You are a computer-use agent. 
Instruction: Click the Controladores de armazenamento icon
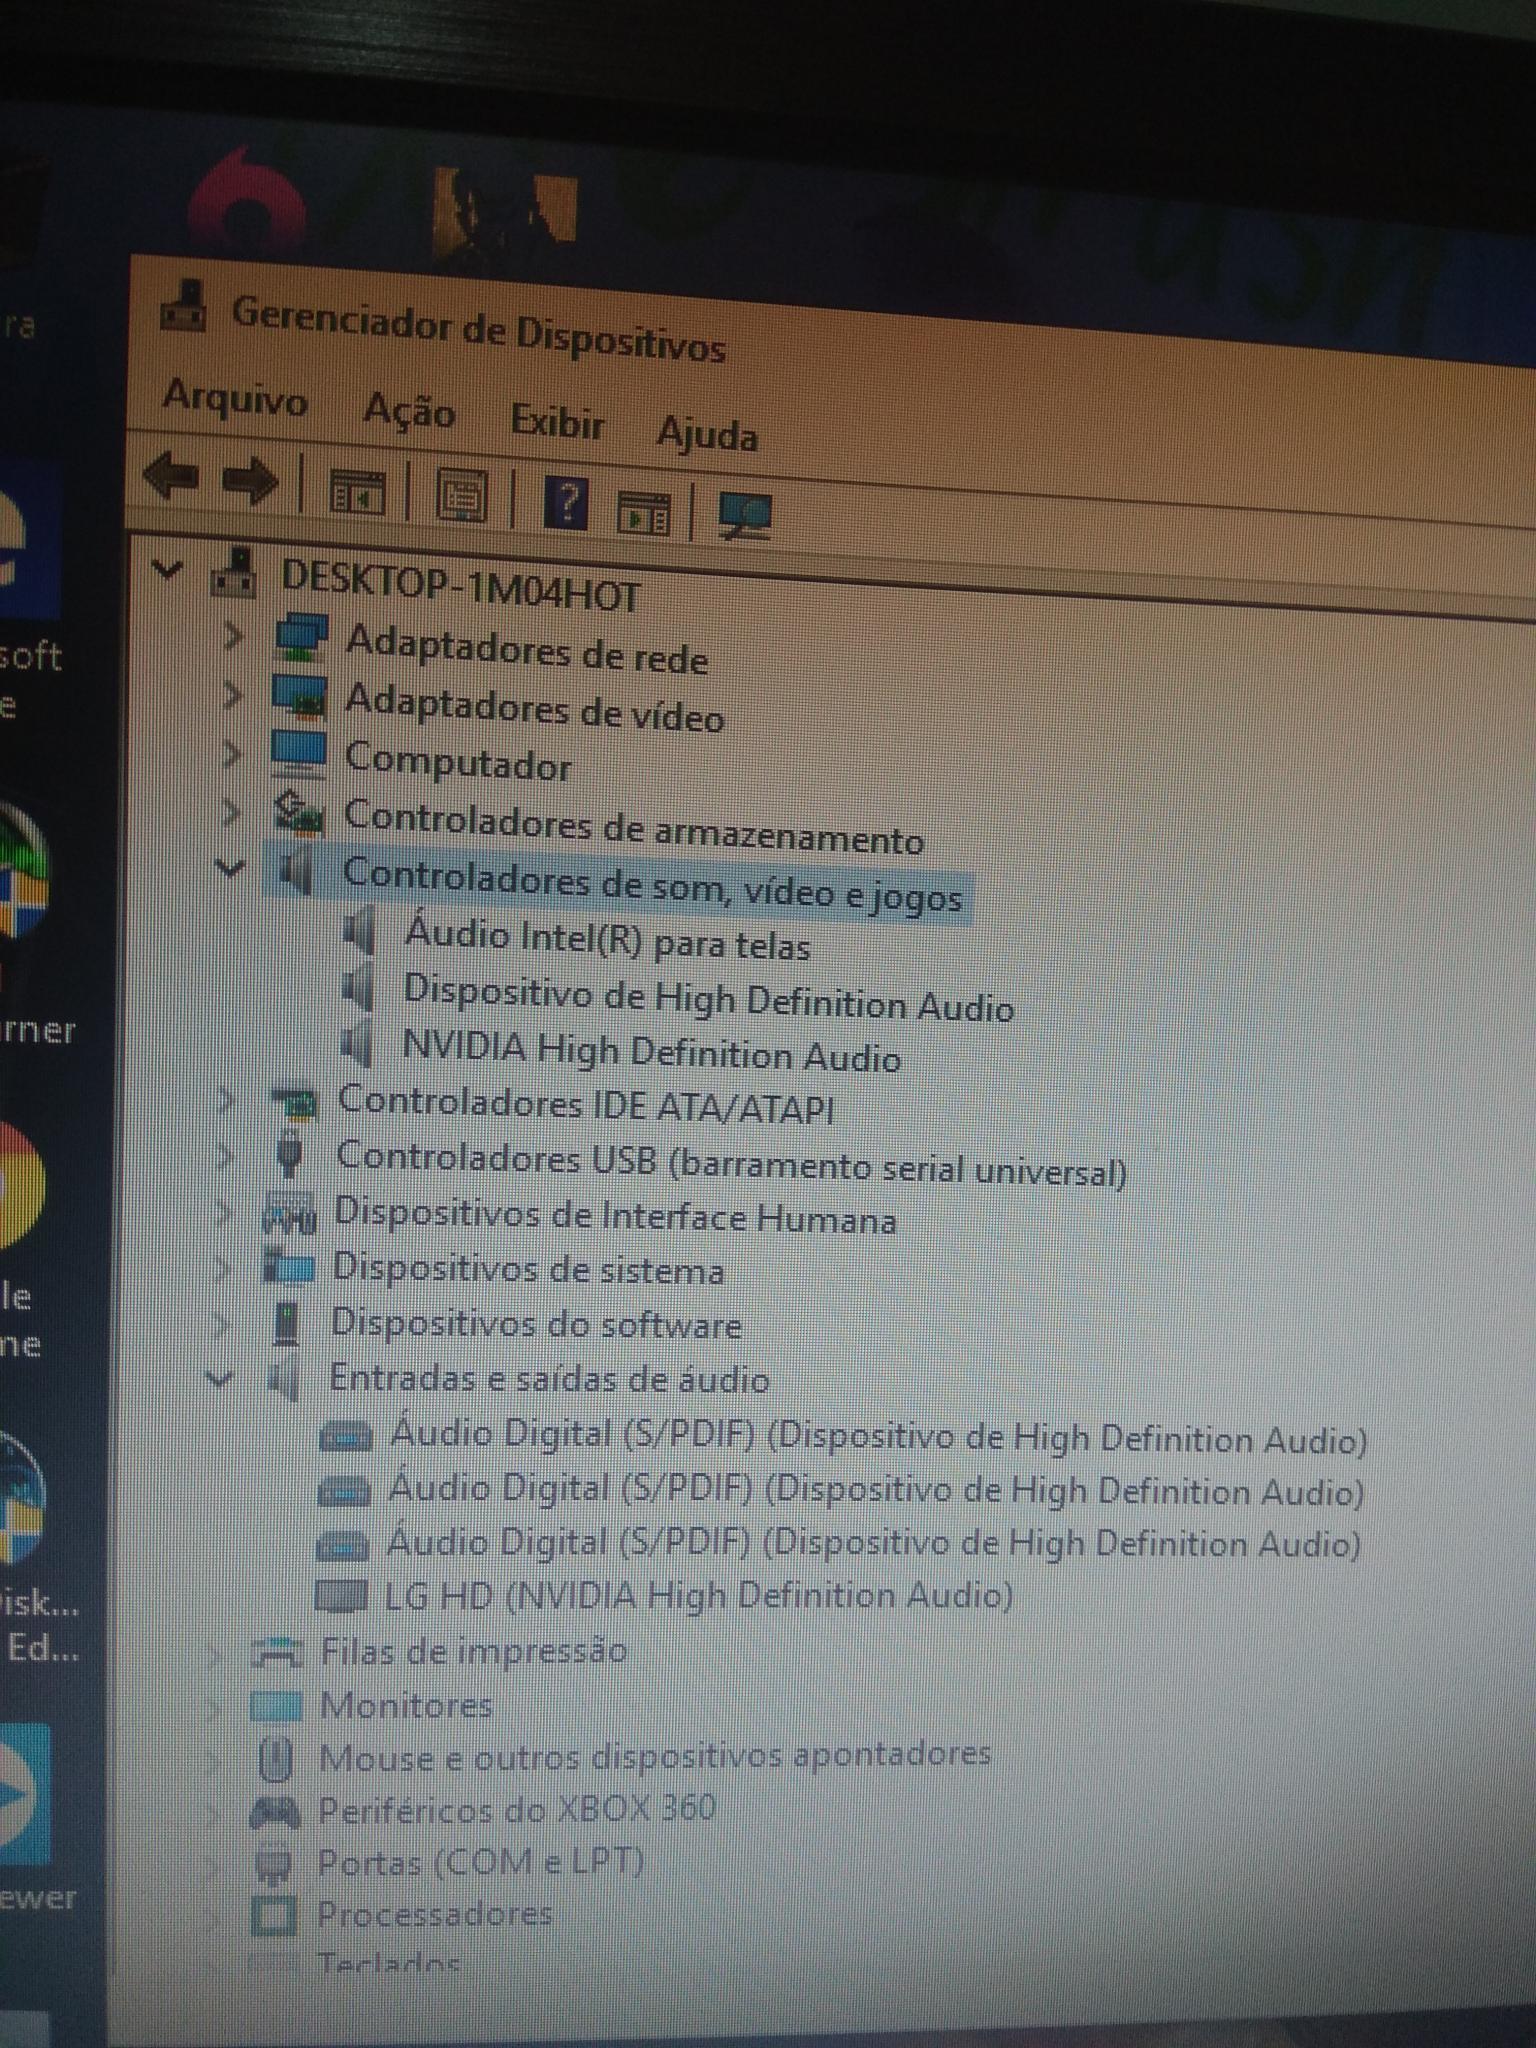pyautogui.click(x=298, y=813)
